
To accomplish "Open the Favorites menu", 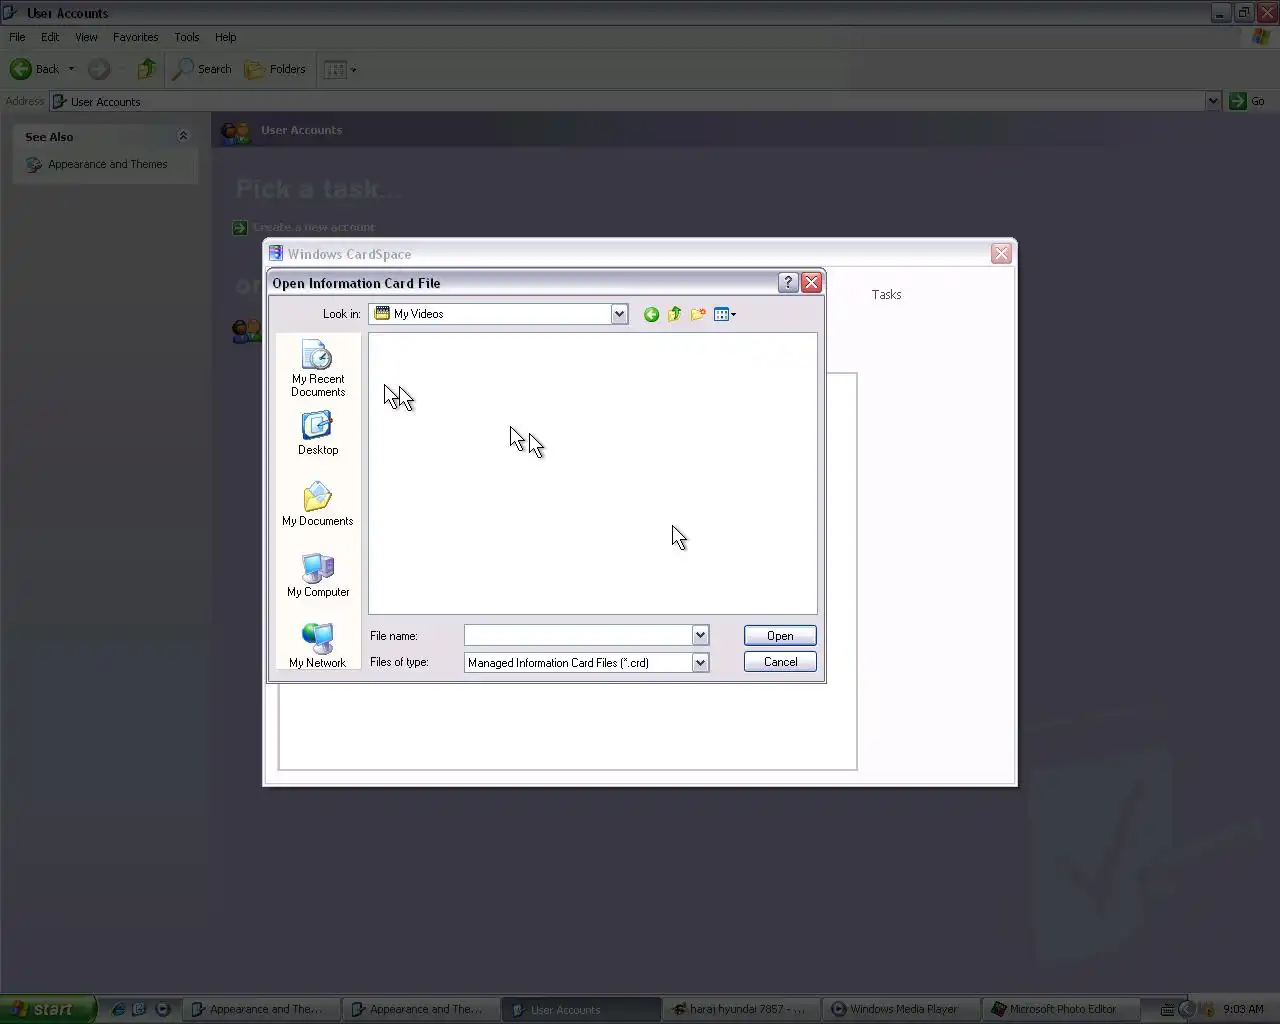I will 136,37.
